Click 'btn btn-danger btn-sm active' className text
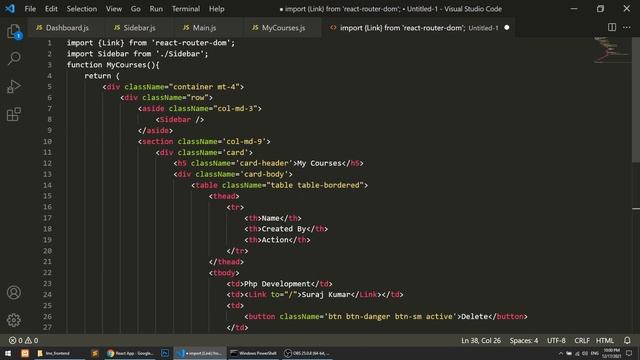Image resolution: width=640 pixels, height=360 pixels. coord(390,316)
